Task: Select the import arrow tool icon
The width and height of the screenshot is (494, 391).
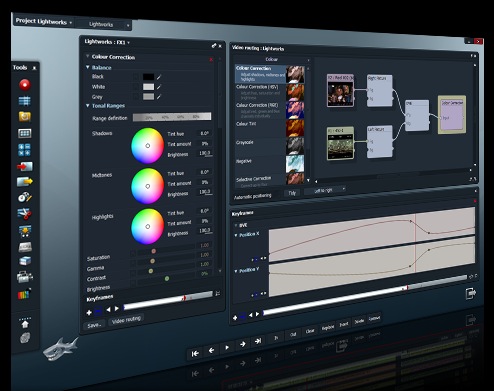Action: (25, 166)
